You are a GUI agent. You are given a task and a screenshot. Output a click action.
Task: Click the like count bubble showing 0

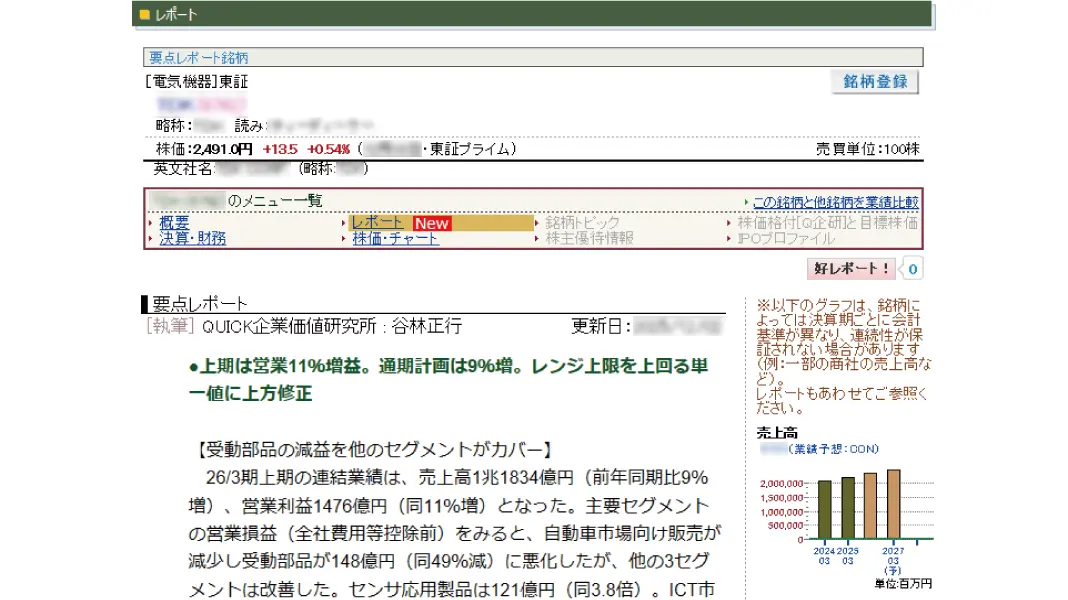pos(912,269)
